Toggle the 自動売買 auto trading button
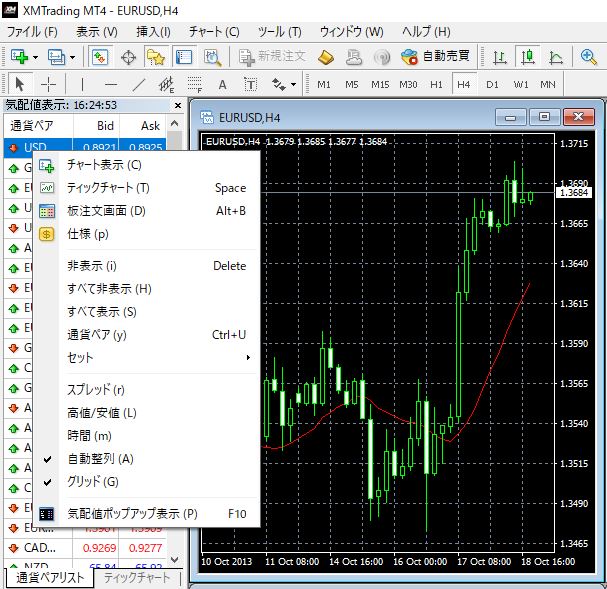This screenshot has height=589, width=607. 435,57
